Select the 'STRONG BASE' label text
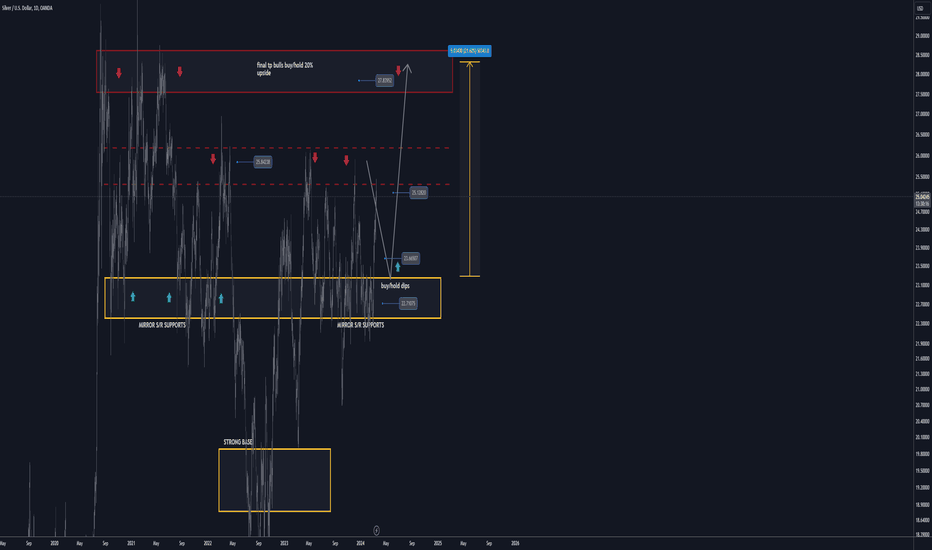 pos(238,442)
